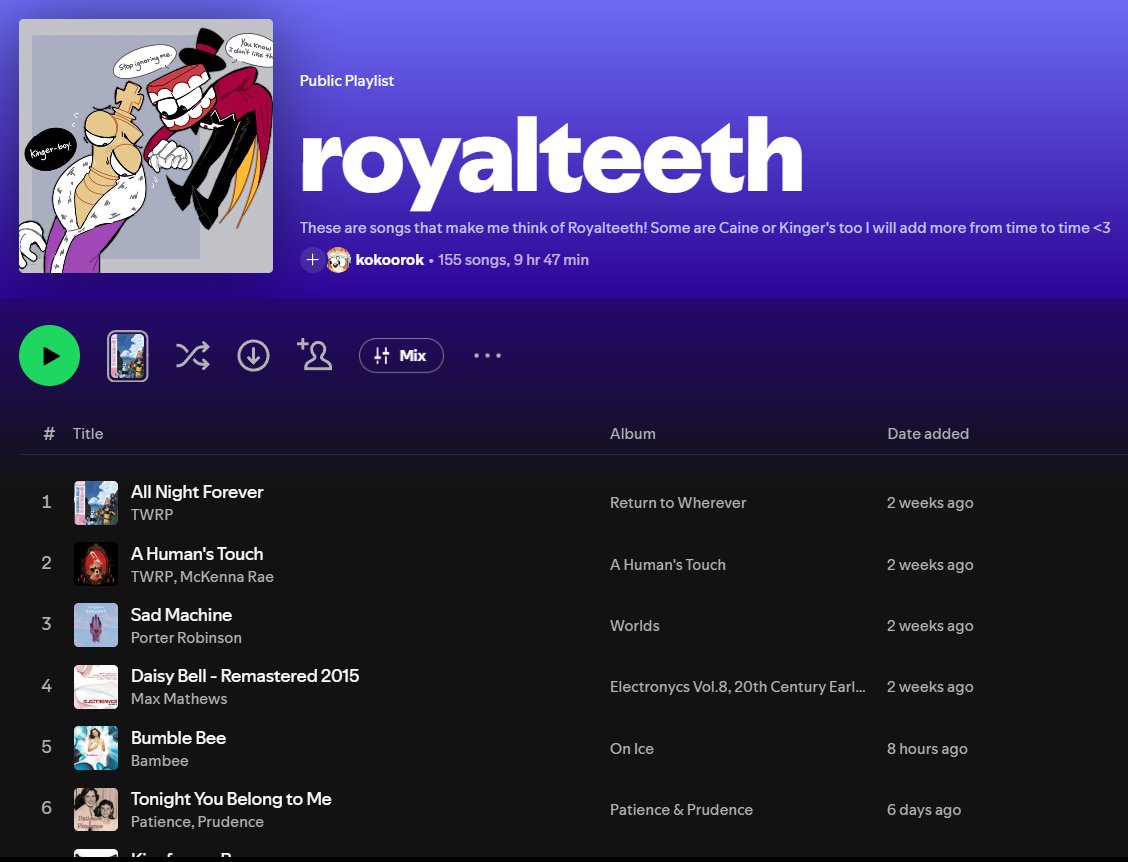Click track number 5
The width and height of the screenshot is (1128, 862).
click(47, 747)
